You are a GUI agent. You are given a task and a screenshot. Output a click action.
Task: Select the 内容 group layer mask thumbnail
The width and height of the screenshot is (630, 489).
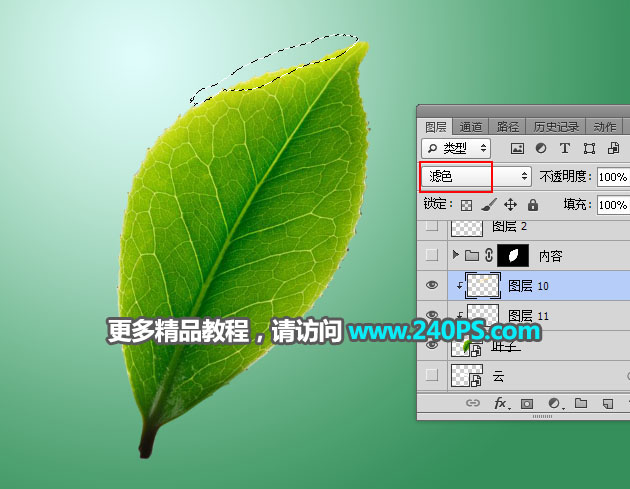513,256
